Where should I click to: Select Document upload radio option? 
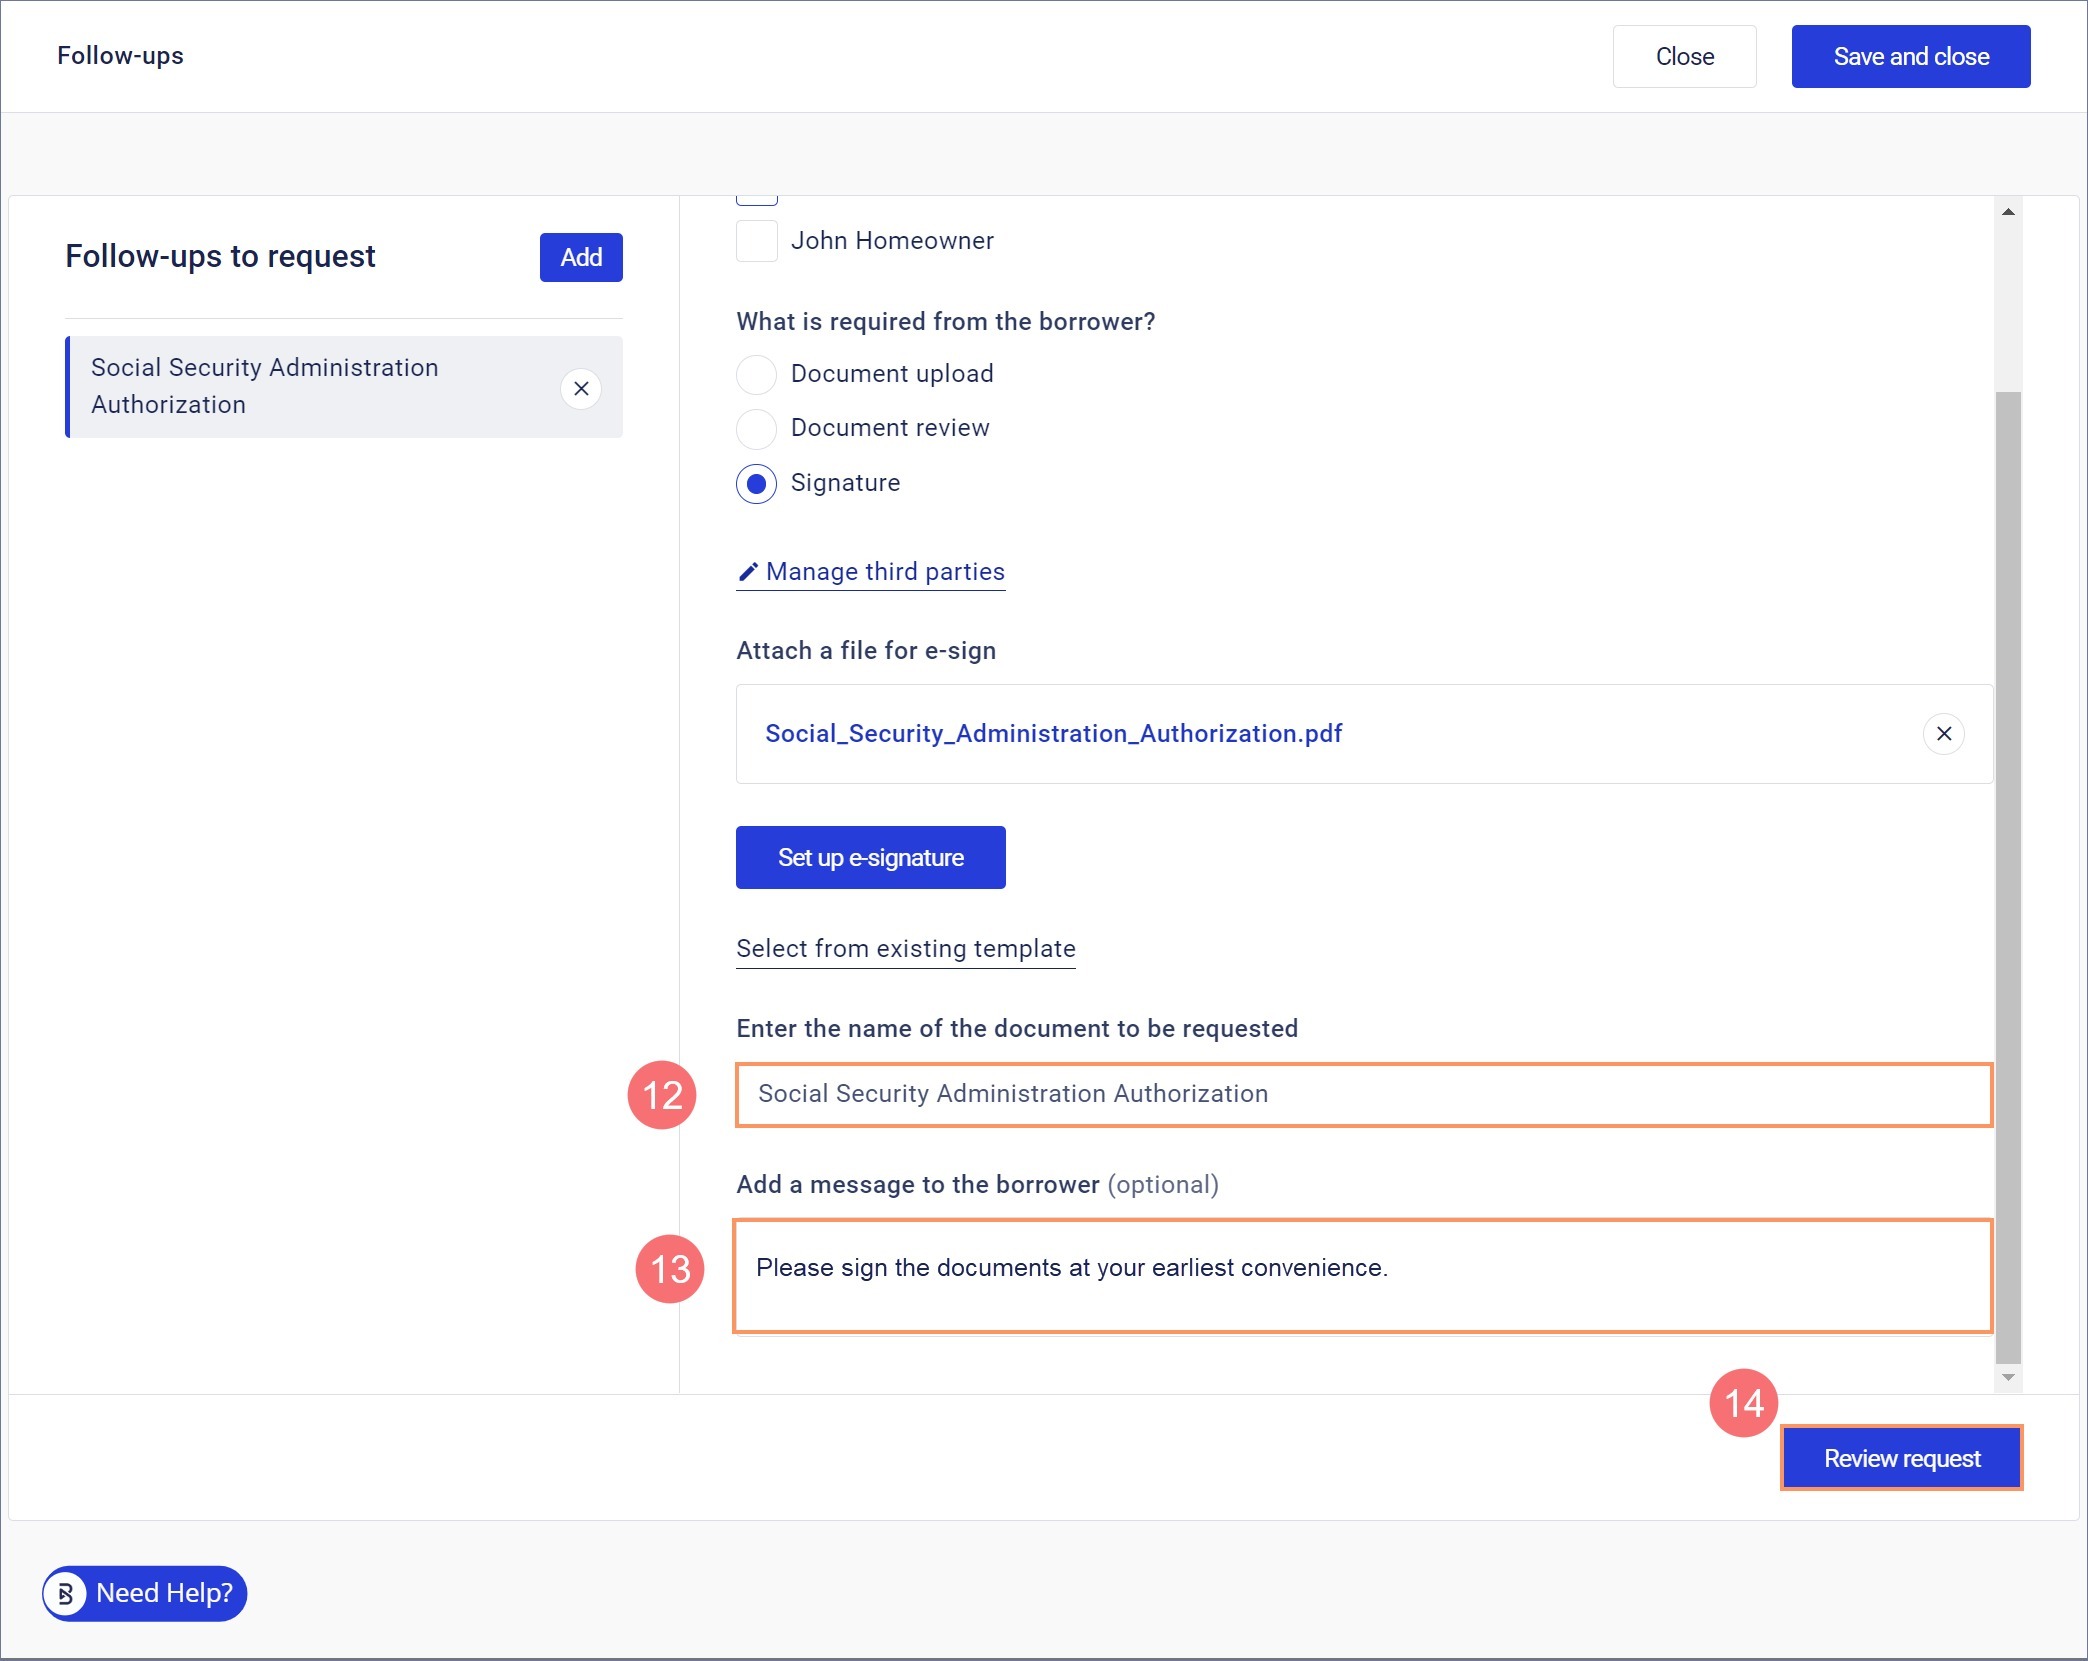pos(757,375)
